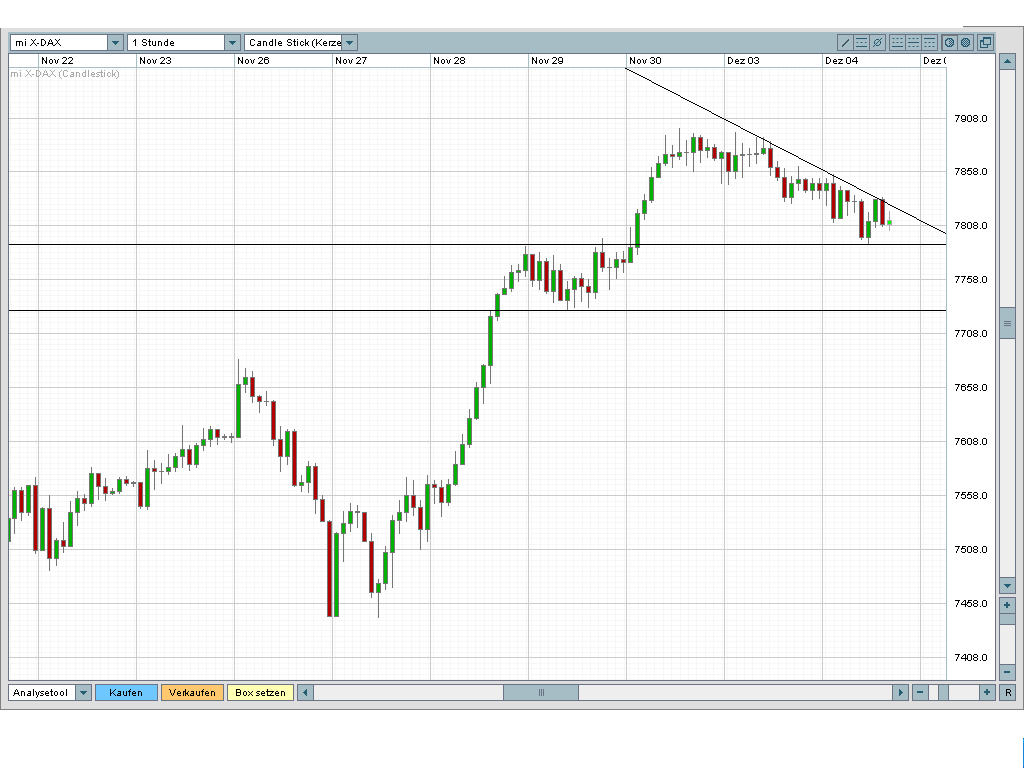Click the R reset button
The image size is (1024, 768).
[x=1008, y=692]
